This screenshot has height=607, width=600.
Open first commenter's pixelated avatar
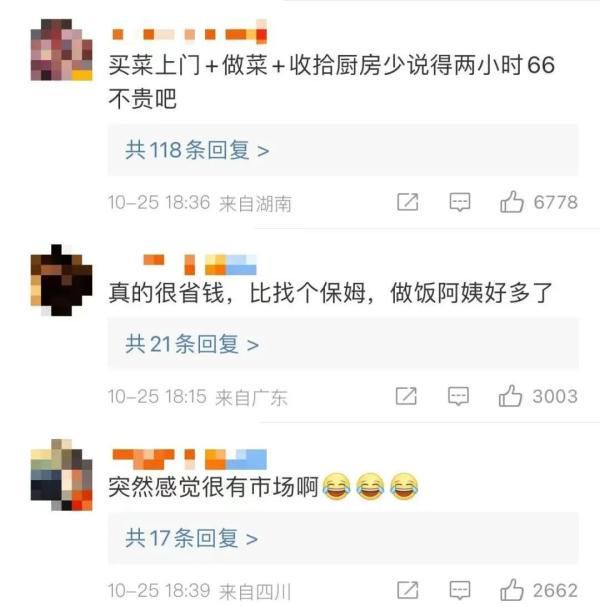click(62, 50)
